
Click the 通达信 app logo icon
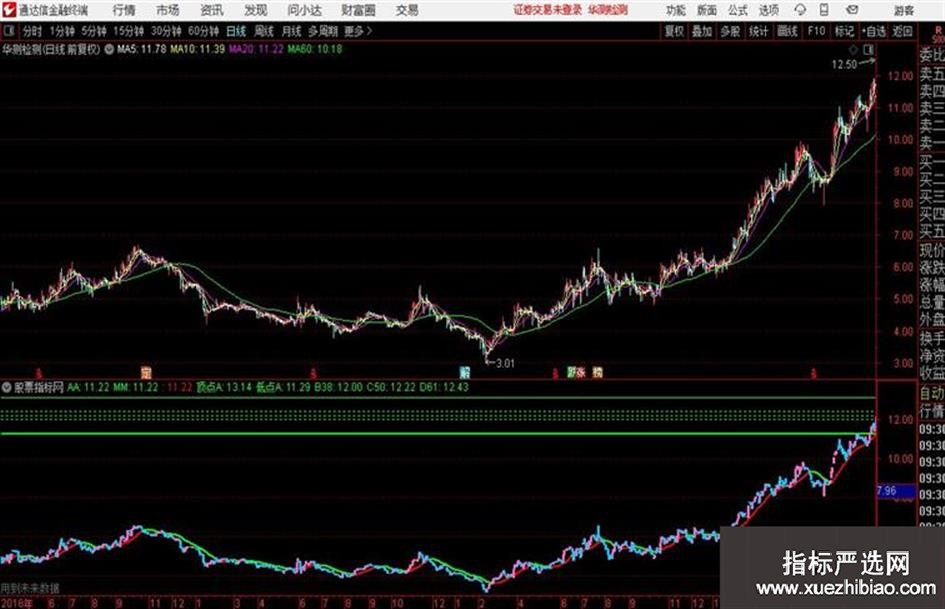tap(9, 10)
